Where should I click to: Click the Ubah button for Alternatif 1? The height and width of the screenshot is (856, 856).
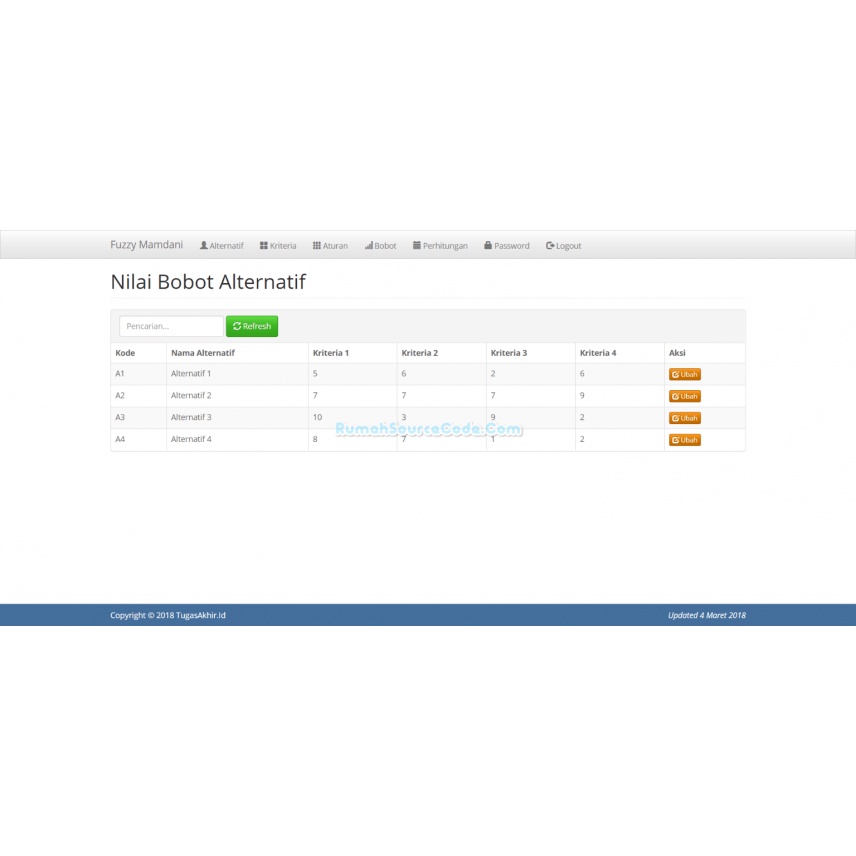(685, 374)
